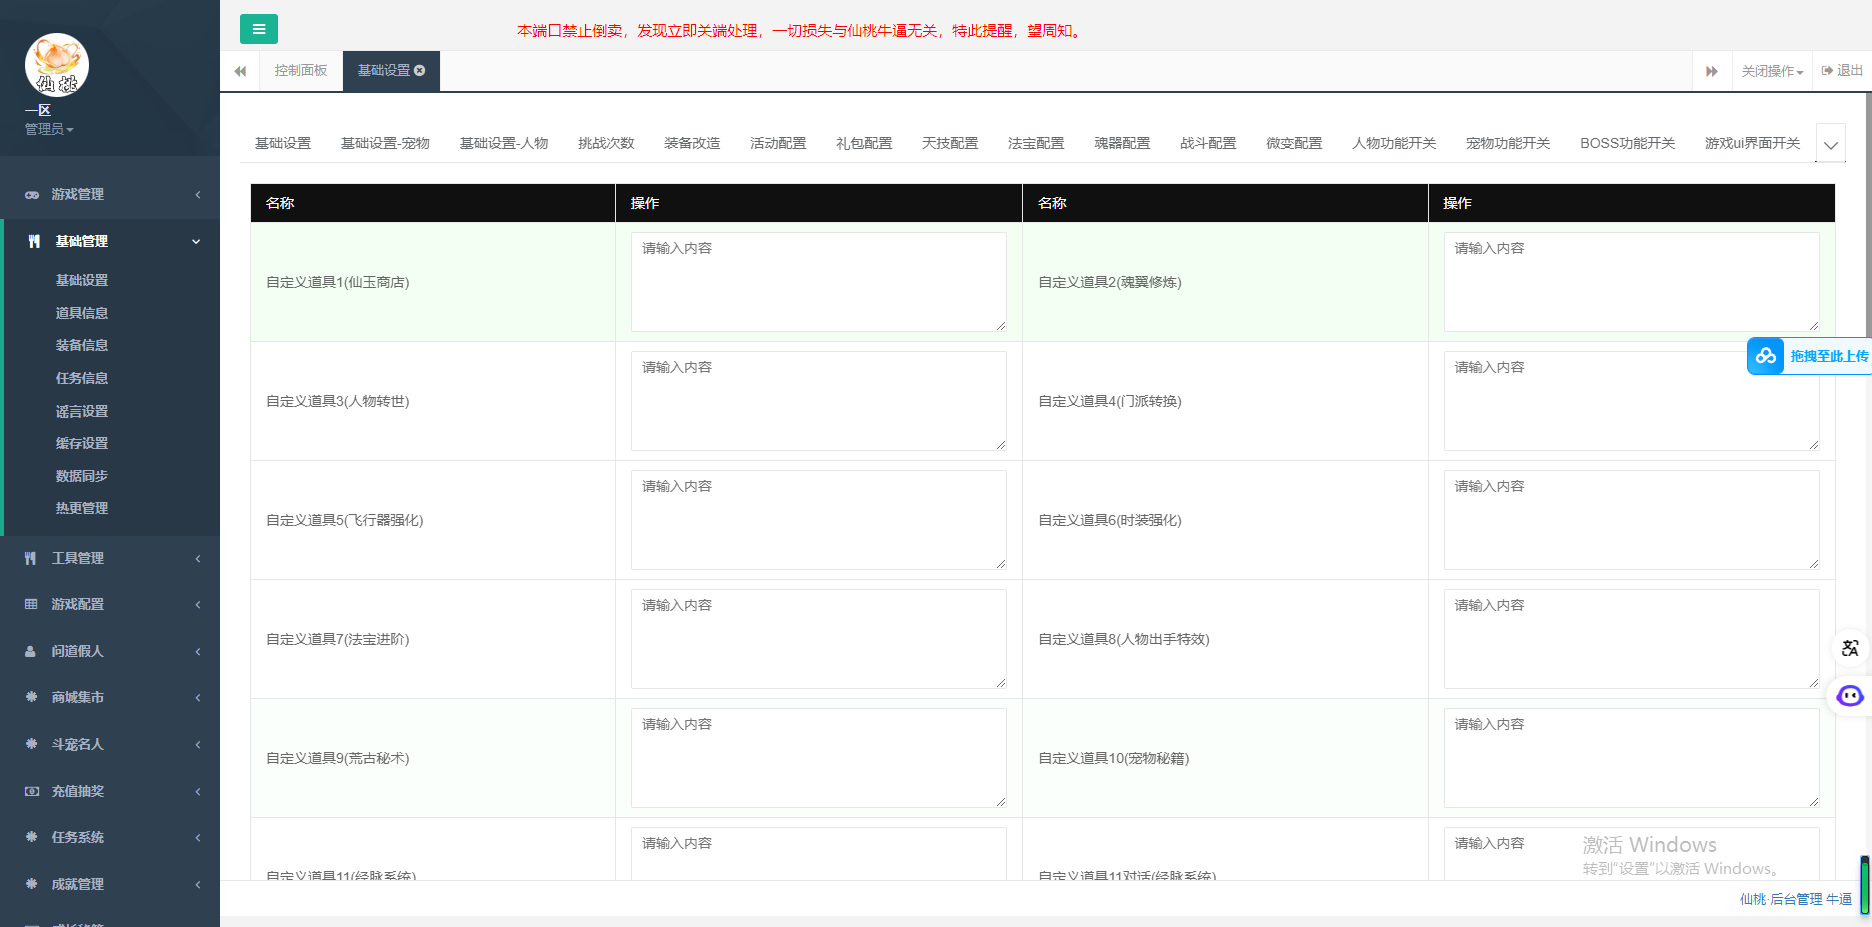Click the 工具管理 menu icon
This screenshot has height=927, width=1872.
point(31,558)
